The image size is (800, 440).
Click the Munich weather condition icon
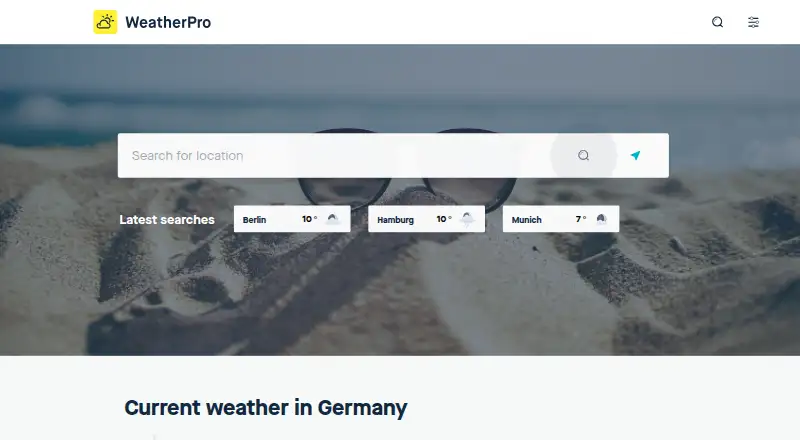point(602,219)
